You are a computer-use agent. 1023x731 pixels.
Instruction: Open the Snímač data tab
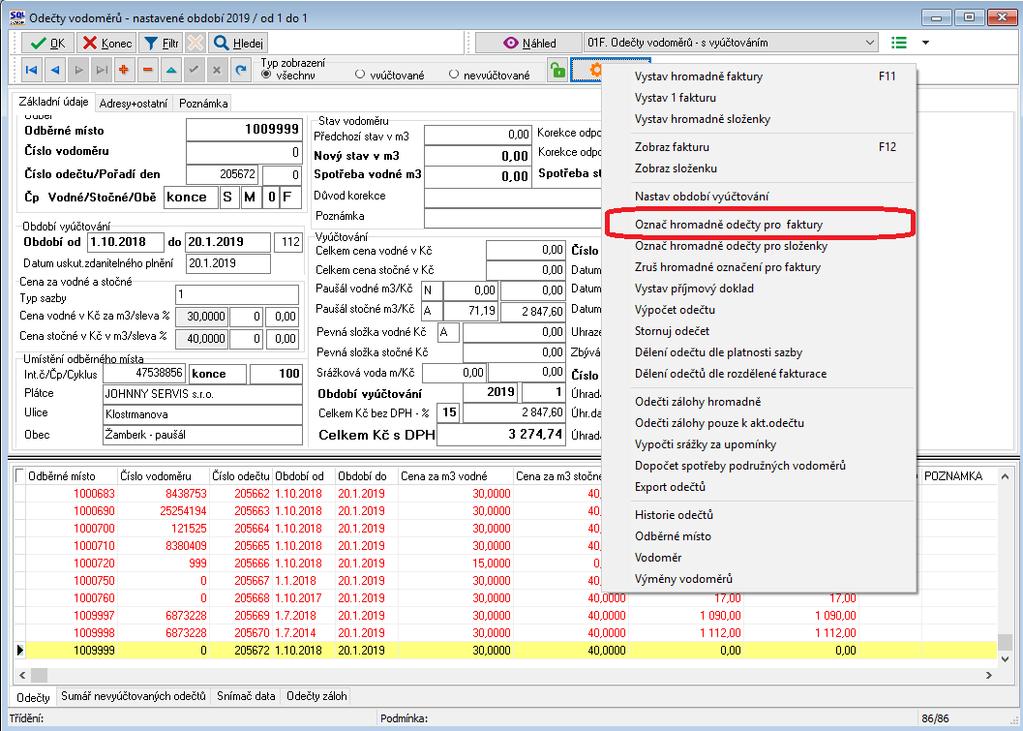coord(246,696)
